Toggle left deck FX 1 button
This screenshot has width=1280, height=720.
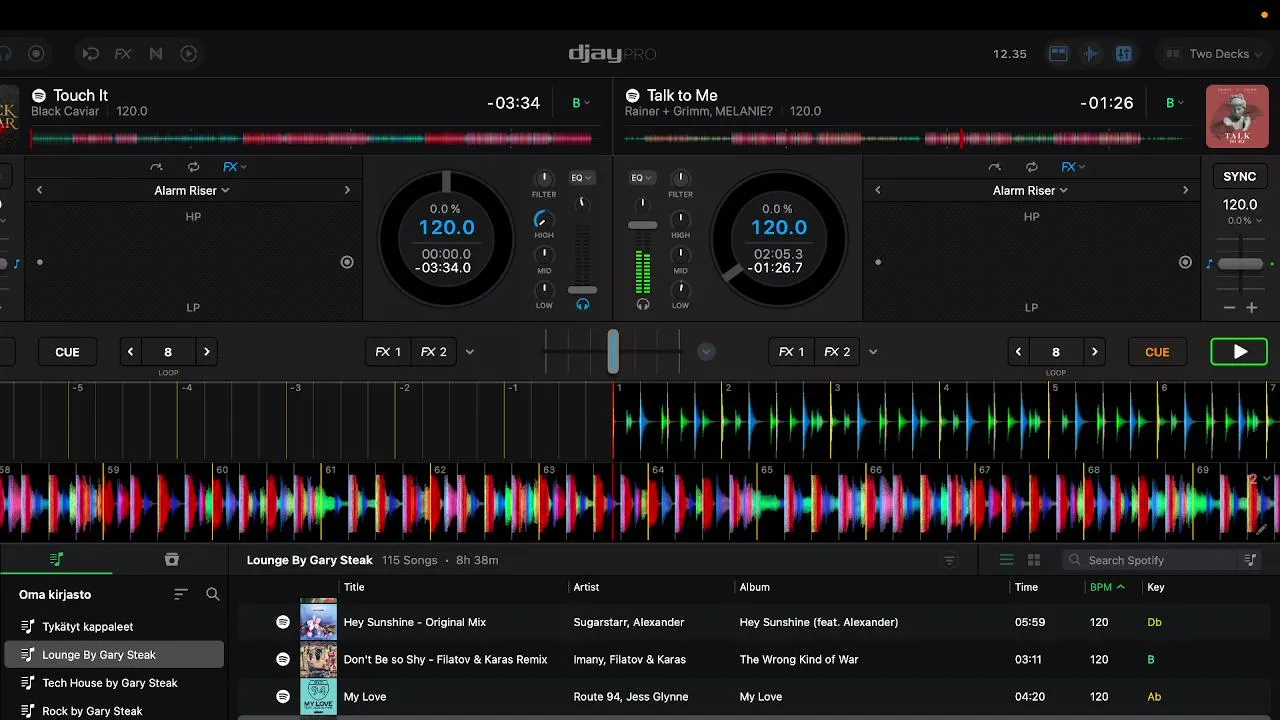(x=388, y=352)
